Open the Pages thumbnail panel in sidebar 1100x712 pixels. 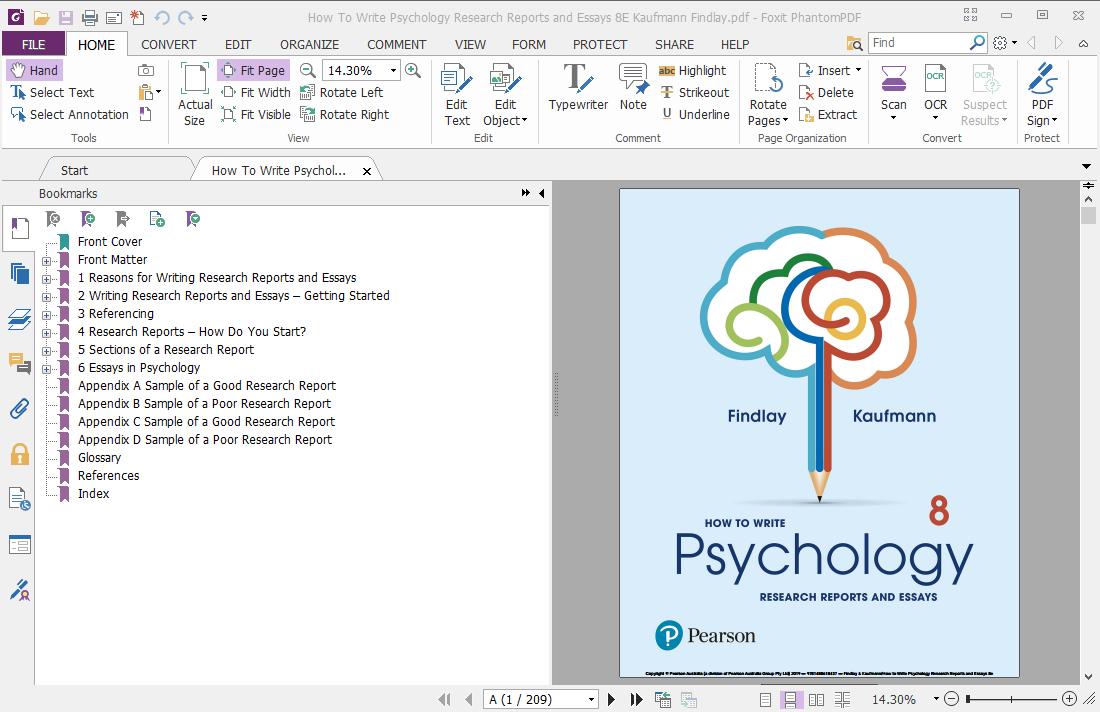[20, 274]
